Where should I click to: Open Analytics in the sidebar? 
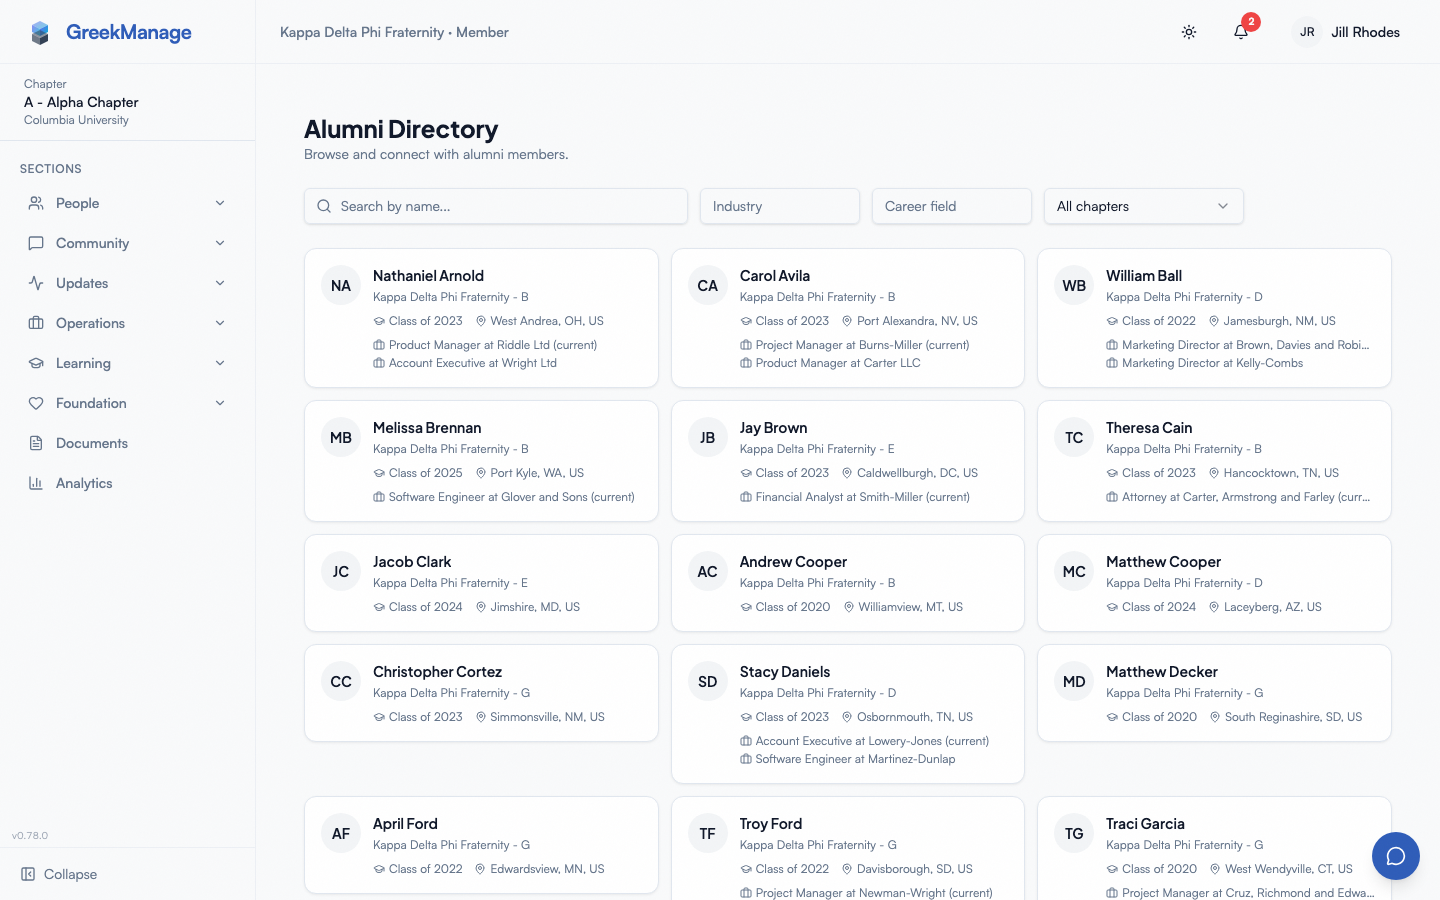(x=128, y=483)
